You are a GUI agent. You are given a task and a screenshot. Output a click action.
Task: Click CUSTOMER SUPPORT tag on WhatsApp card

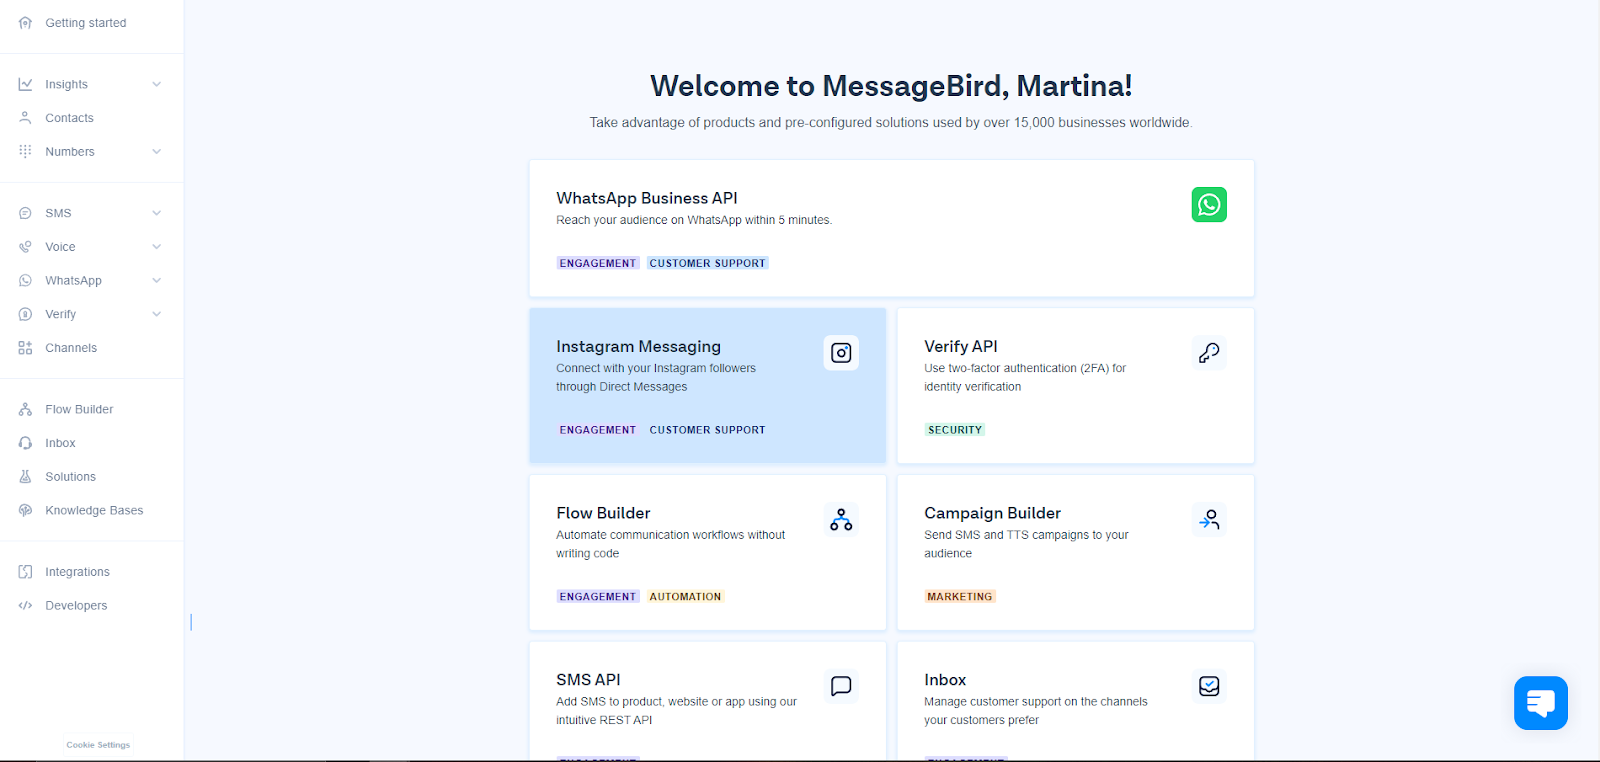[x=707, y=263]
